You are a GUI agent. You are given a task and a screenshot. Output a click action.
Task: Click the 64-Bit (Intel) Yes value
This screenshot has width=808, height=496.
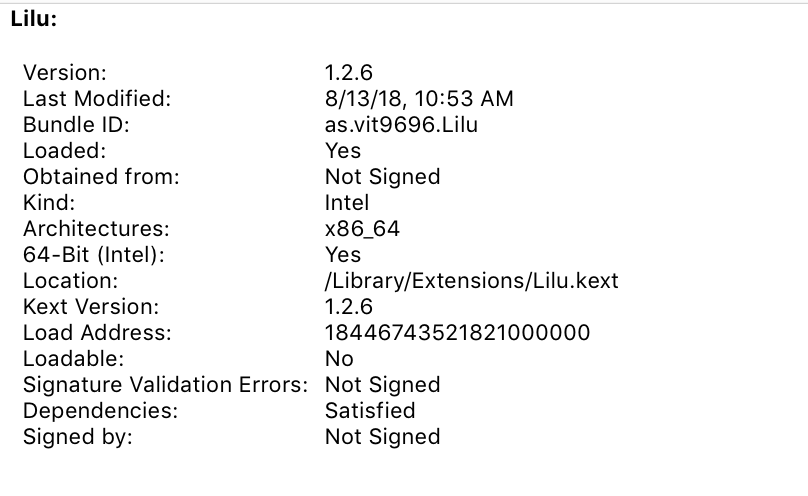[343, 254]
